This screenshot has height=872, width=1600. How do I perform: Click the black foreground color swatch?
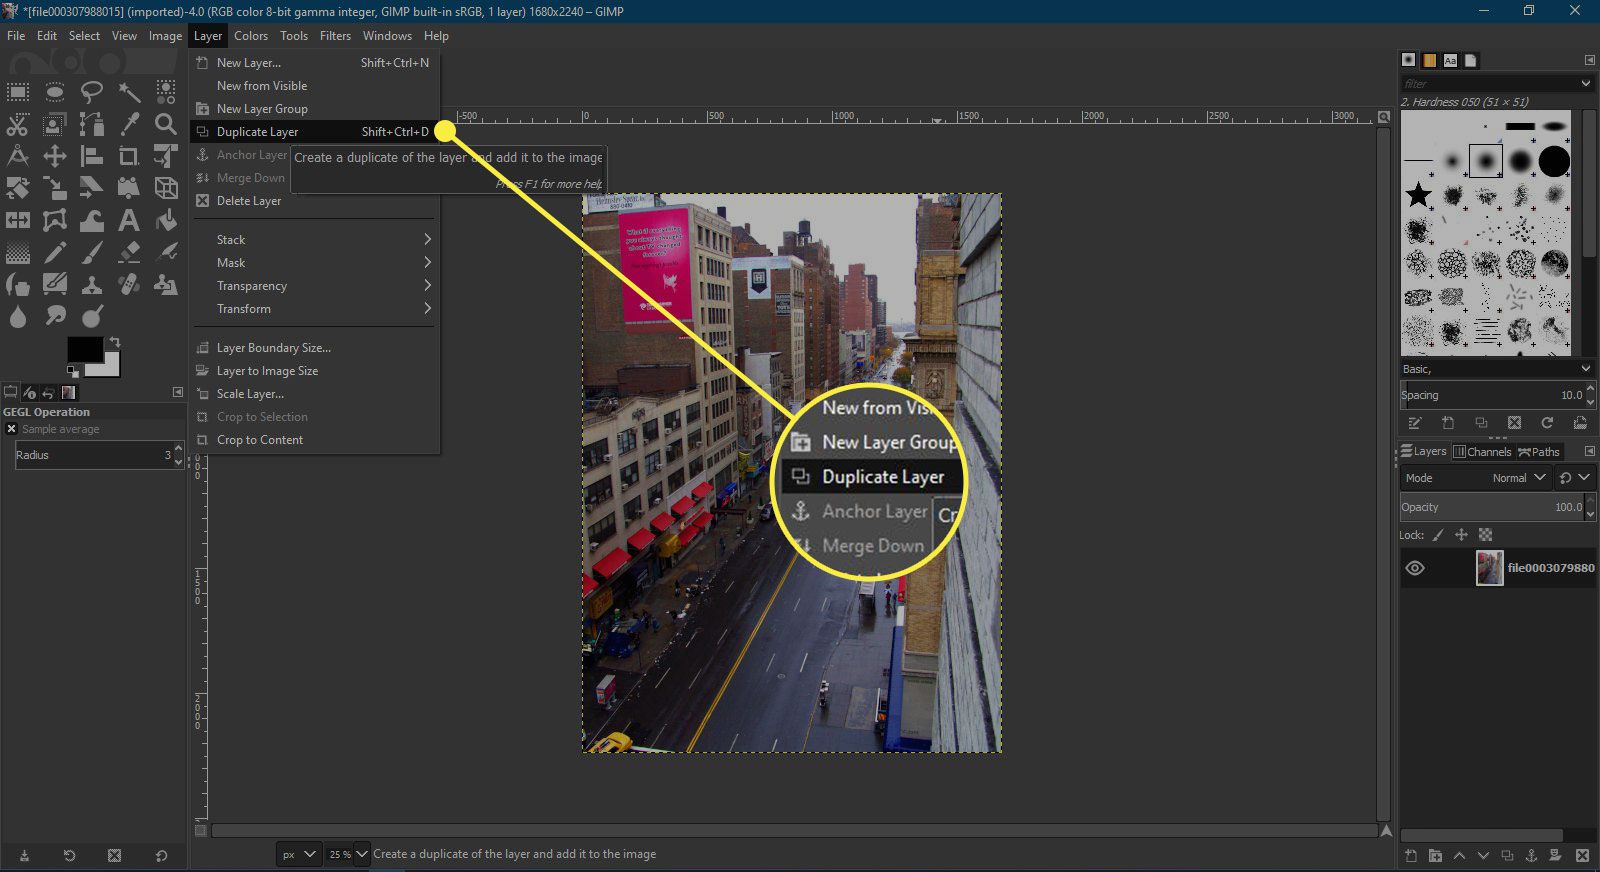(85, 349)
